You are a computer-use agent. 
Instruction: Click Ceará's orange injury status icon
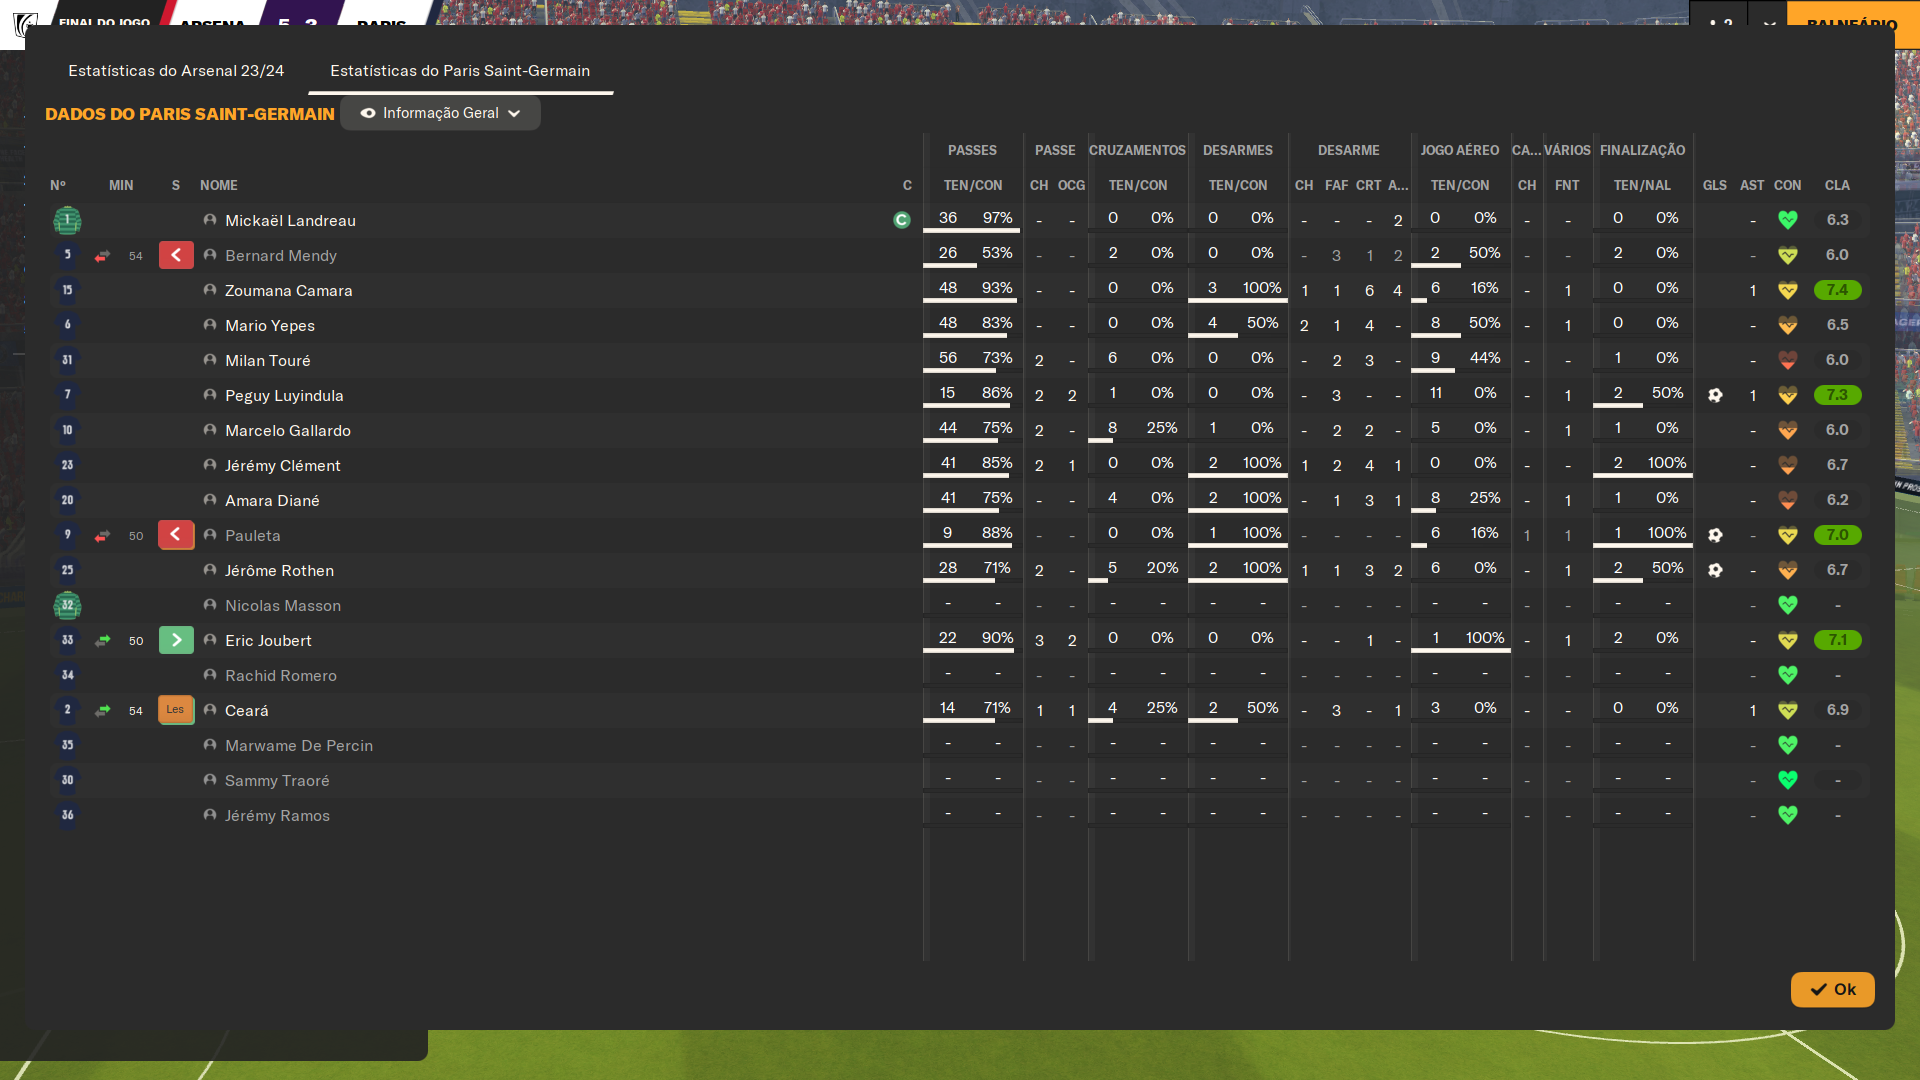(x=176, y=710)
